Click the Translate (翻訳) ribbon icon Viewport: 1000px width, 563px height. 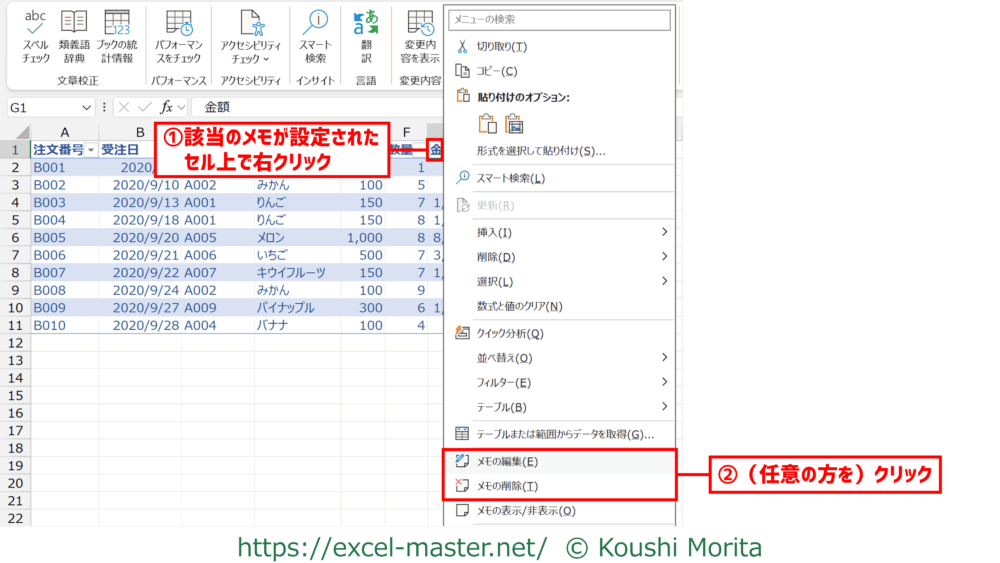366,36
